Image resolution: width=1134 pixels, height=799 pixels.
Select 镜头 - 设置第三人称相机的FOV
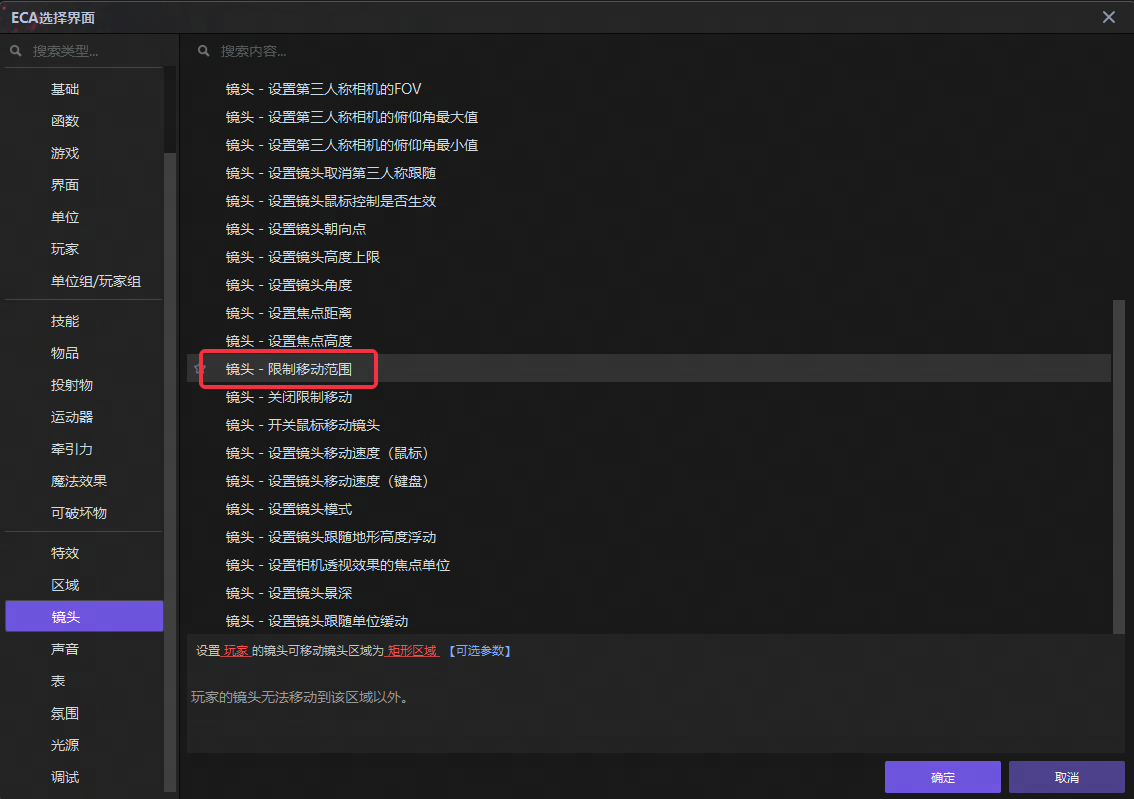pos(323,89)
